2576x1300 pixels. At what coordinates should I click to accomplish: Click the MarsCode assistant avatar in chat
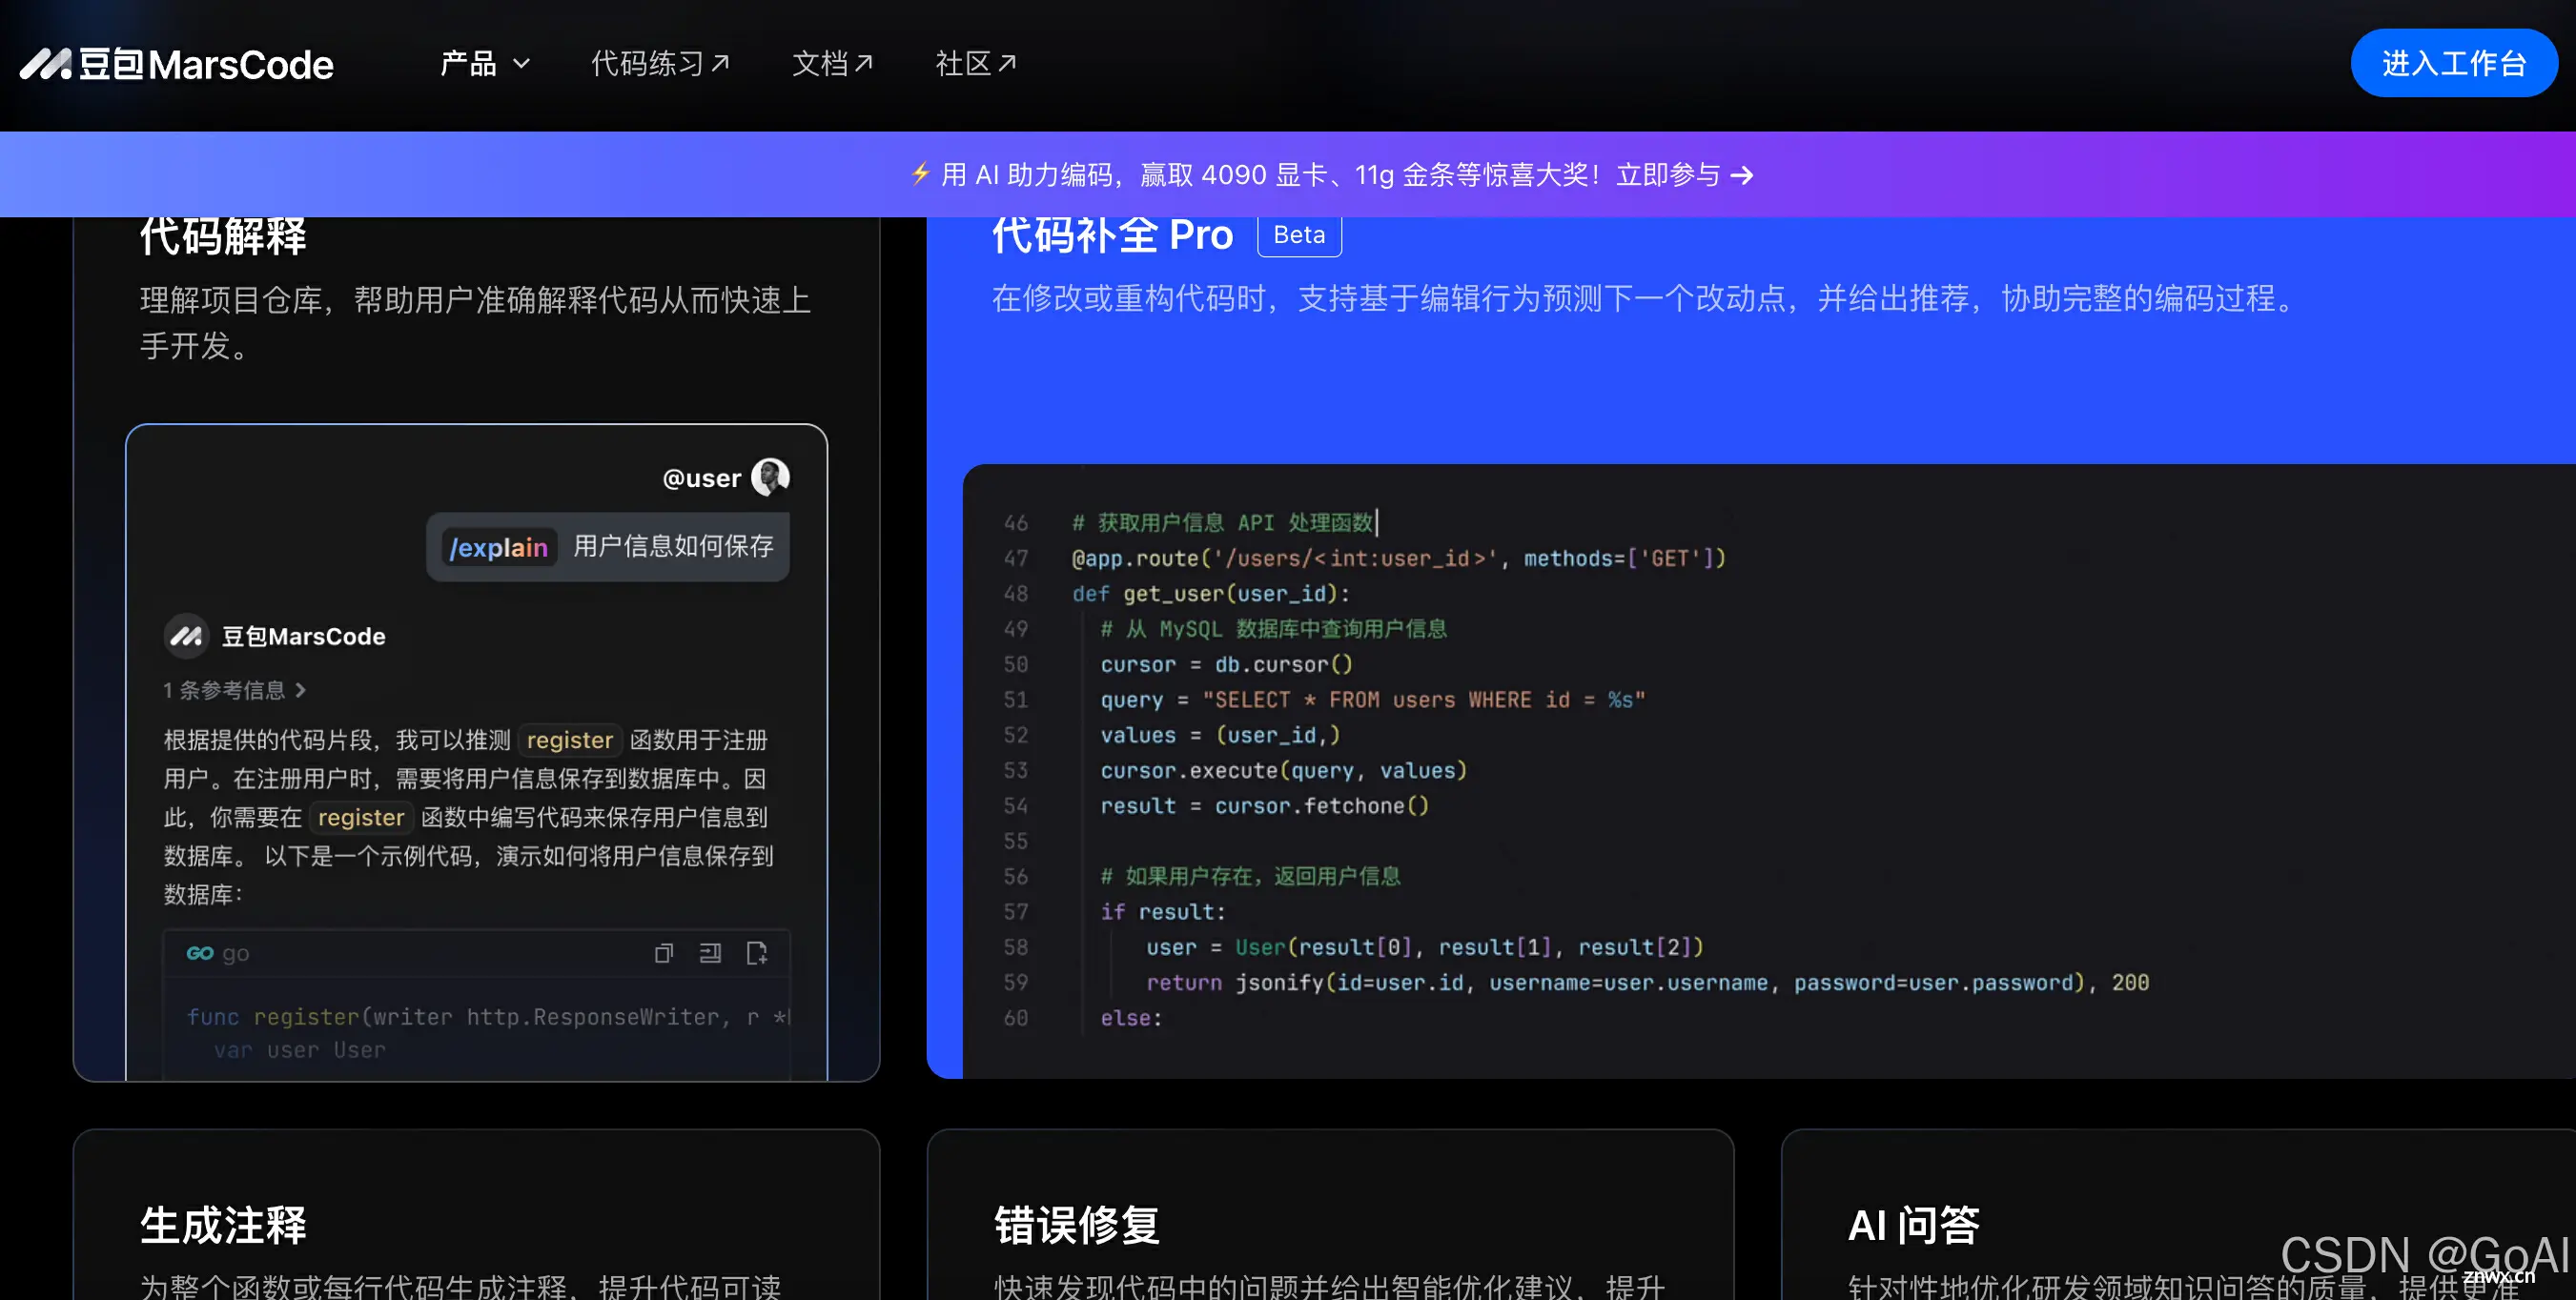click(x=186, y=636)
